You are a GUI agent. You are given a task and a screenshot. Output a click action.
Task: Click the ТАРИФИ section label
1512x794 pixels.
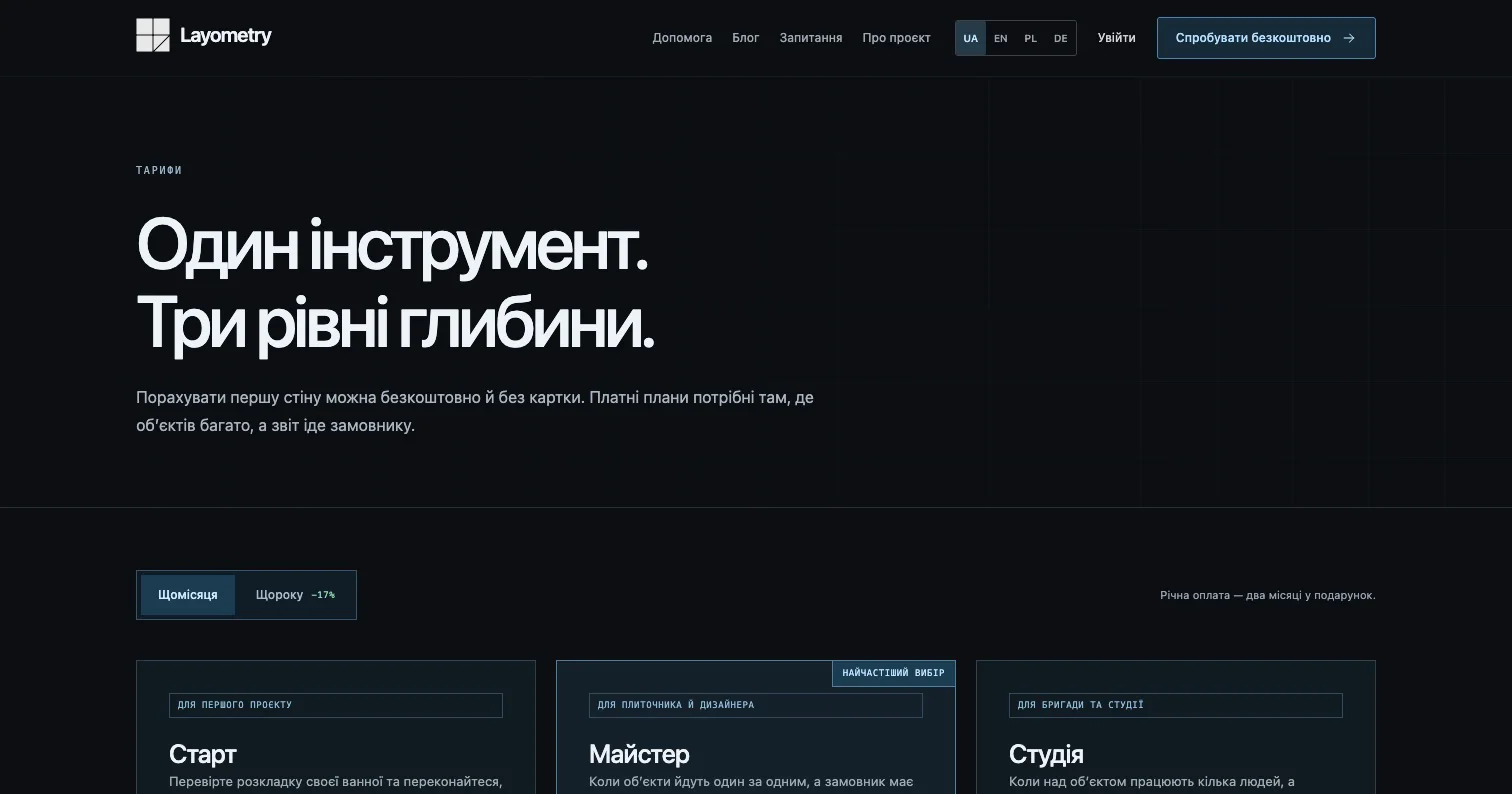point(159,170)
